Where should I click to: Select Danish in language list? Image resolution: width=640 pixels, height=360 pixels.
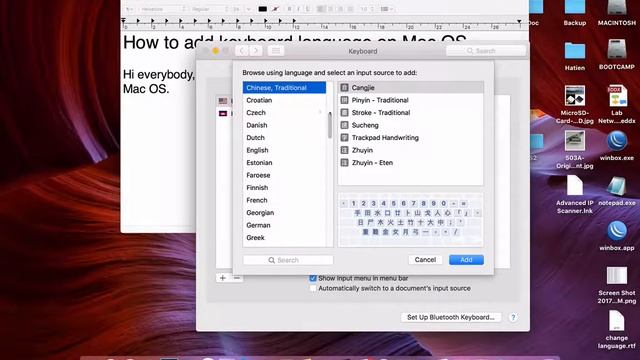click(x=284, y=125)
